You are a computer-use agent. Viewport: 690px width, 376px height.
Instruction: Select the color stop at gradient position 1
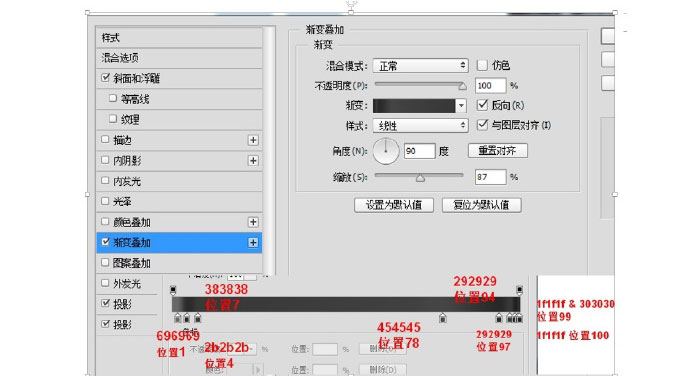(177, 318)
